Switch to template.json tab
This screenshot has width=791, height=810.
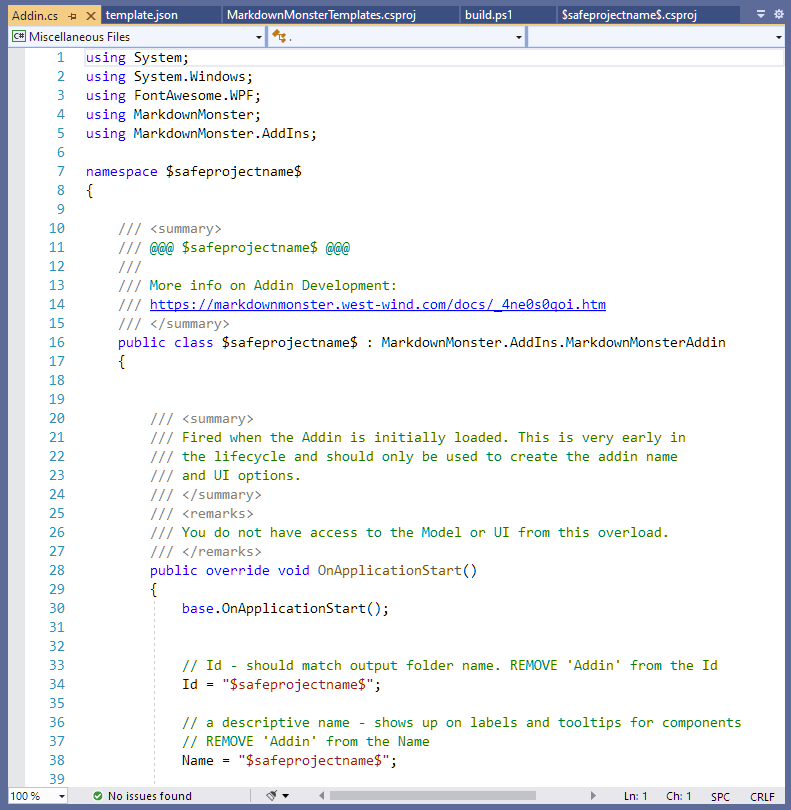pyautogui.click(x=142, y=15)
